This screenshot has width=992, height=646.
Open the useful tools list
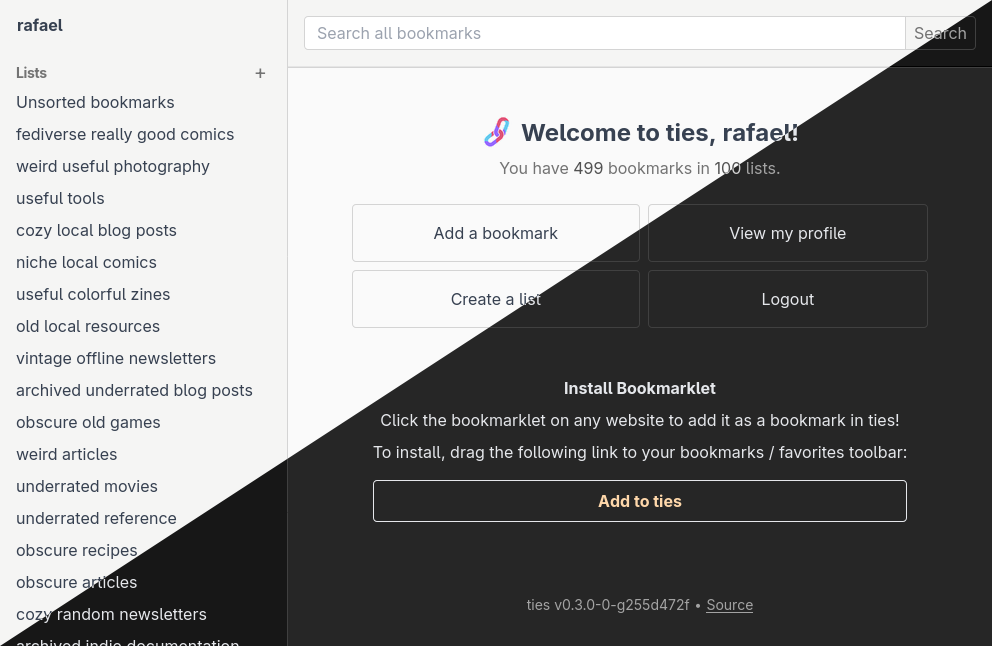click(60, 198)
